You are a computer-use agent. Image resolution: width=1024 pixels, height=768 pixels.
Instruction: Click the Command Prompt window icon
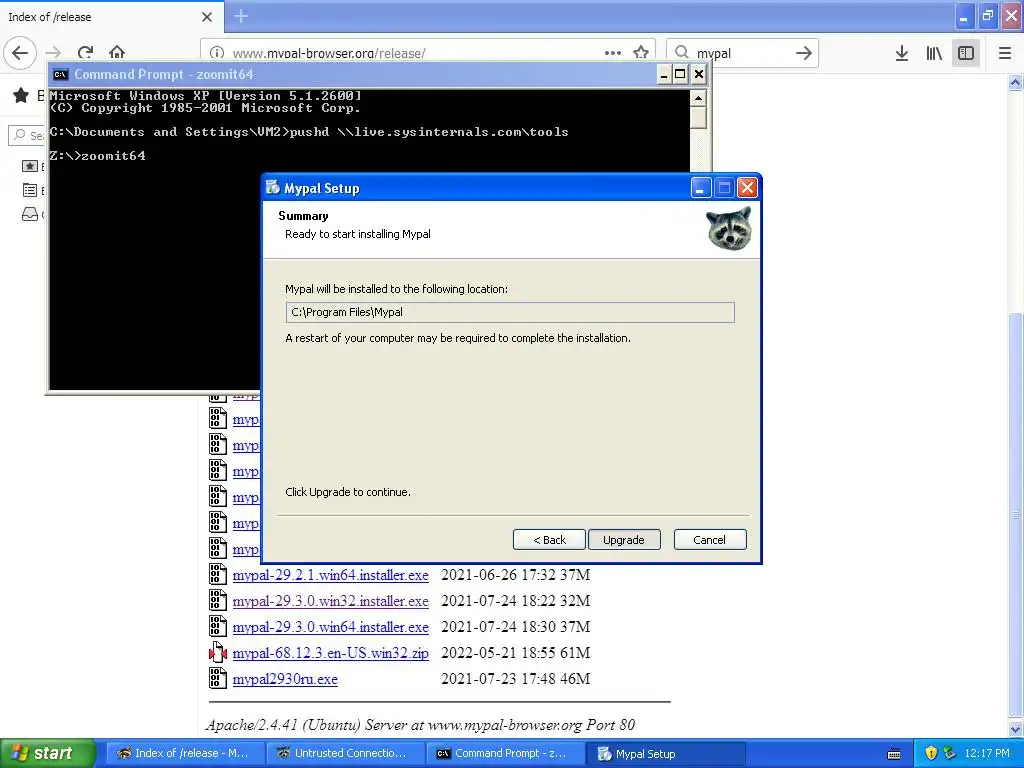click(x=61, y=74)
